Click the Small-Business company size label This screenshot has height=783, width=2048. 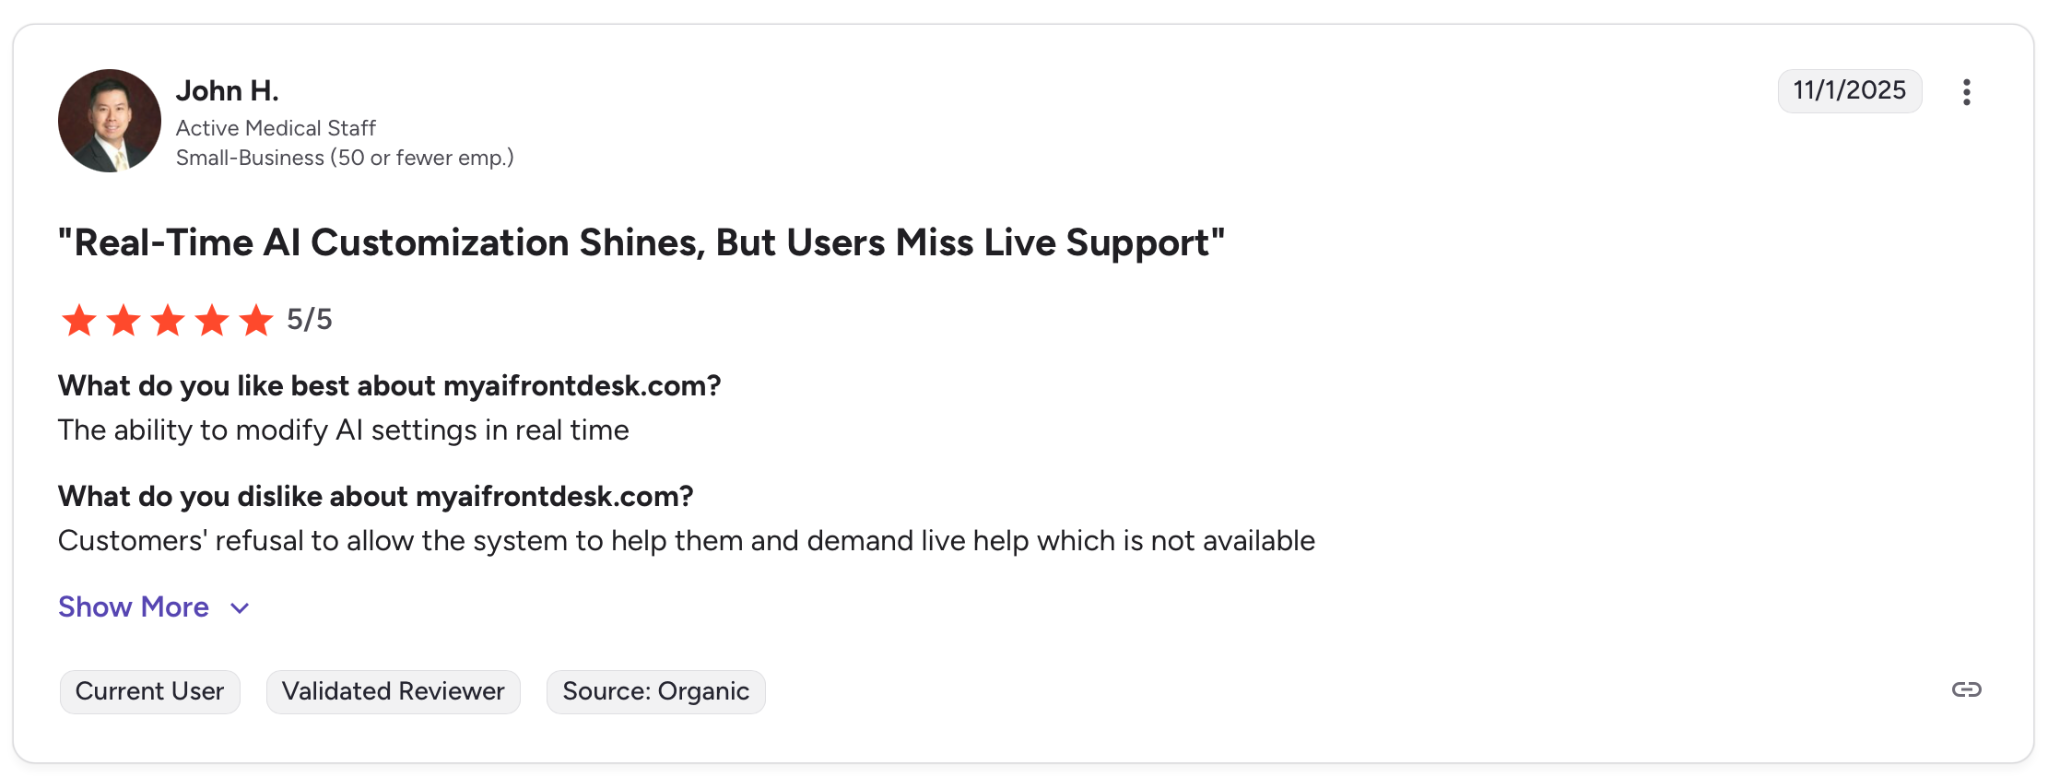coord(345,158)
